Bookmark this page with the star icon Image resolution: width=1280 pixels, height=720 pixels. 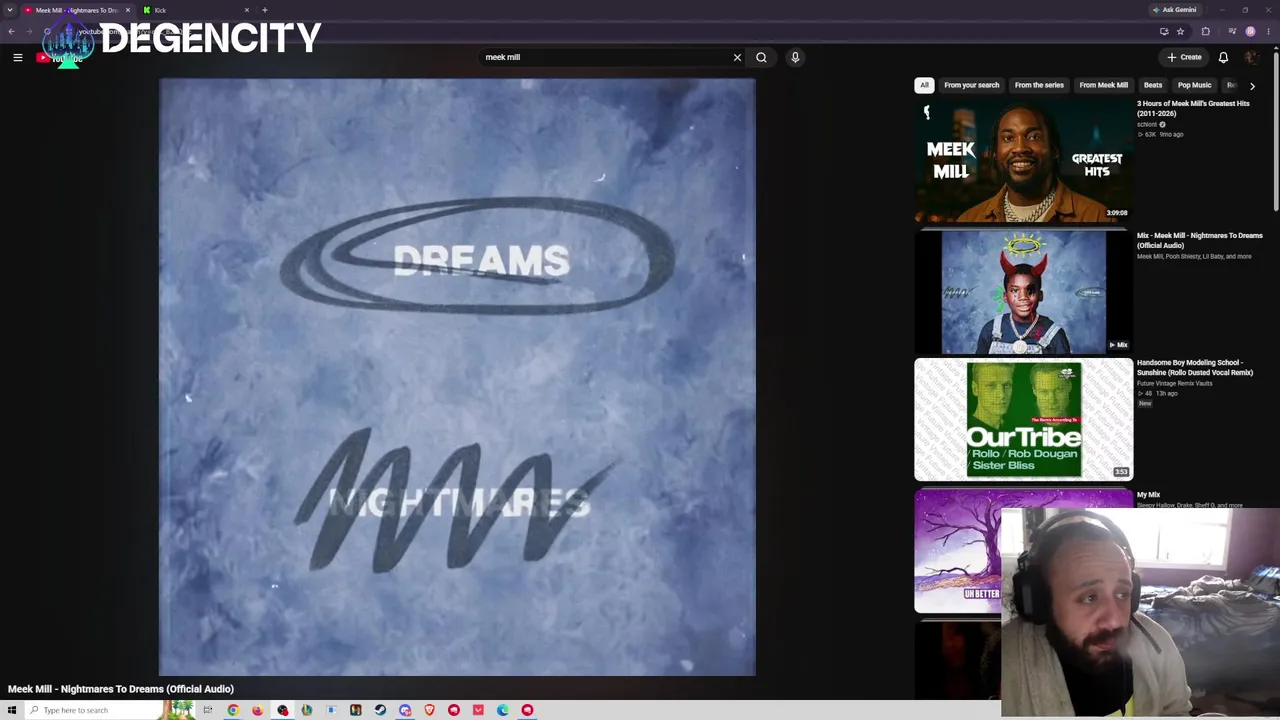(1180, 32)
